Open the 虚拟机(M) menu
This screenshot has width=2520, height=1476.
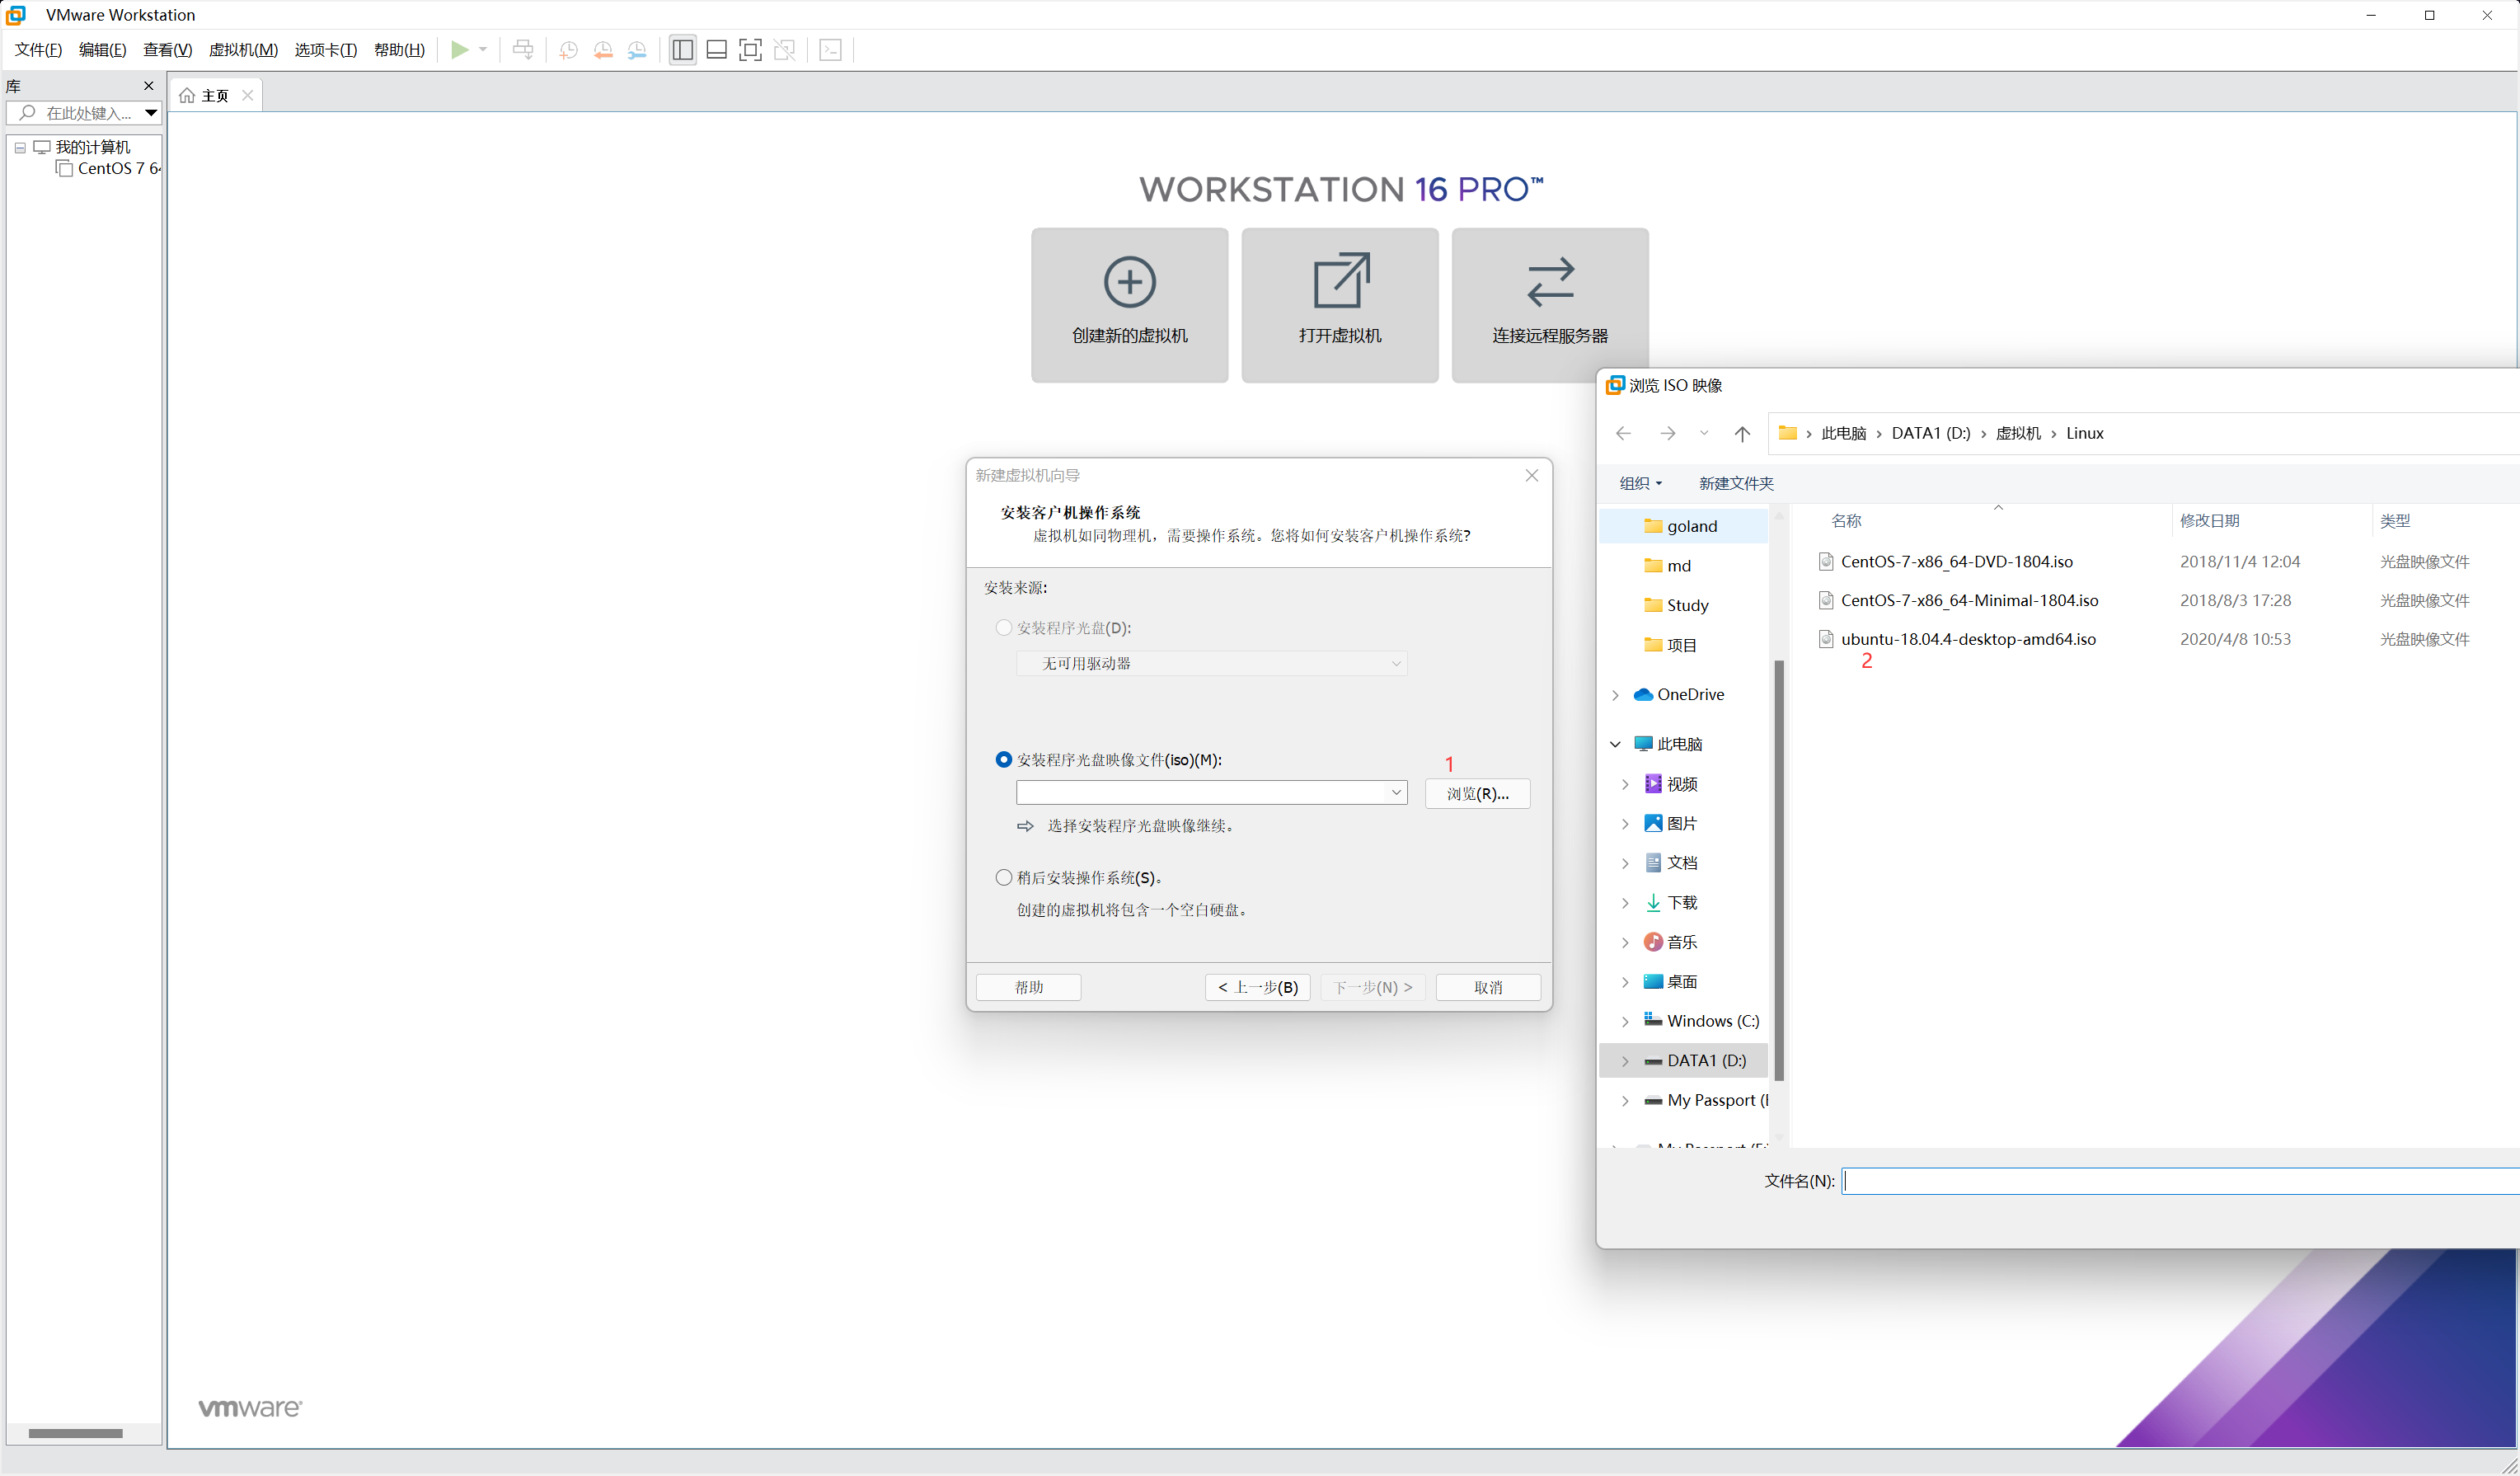pyautogui.click(x=243, y=50)
